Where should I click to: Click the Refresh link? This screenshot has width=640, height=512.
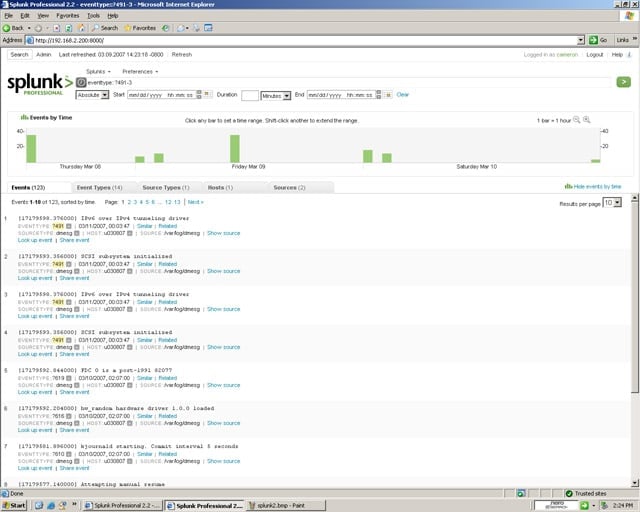182,54
